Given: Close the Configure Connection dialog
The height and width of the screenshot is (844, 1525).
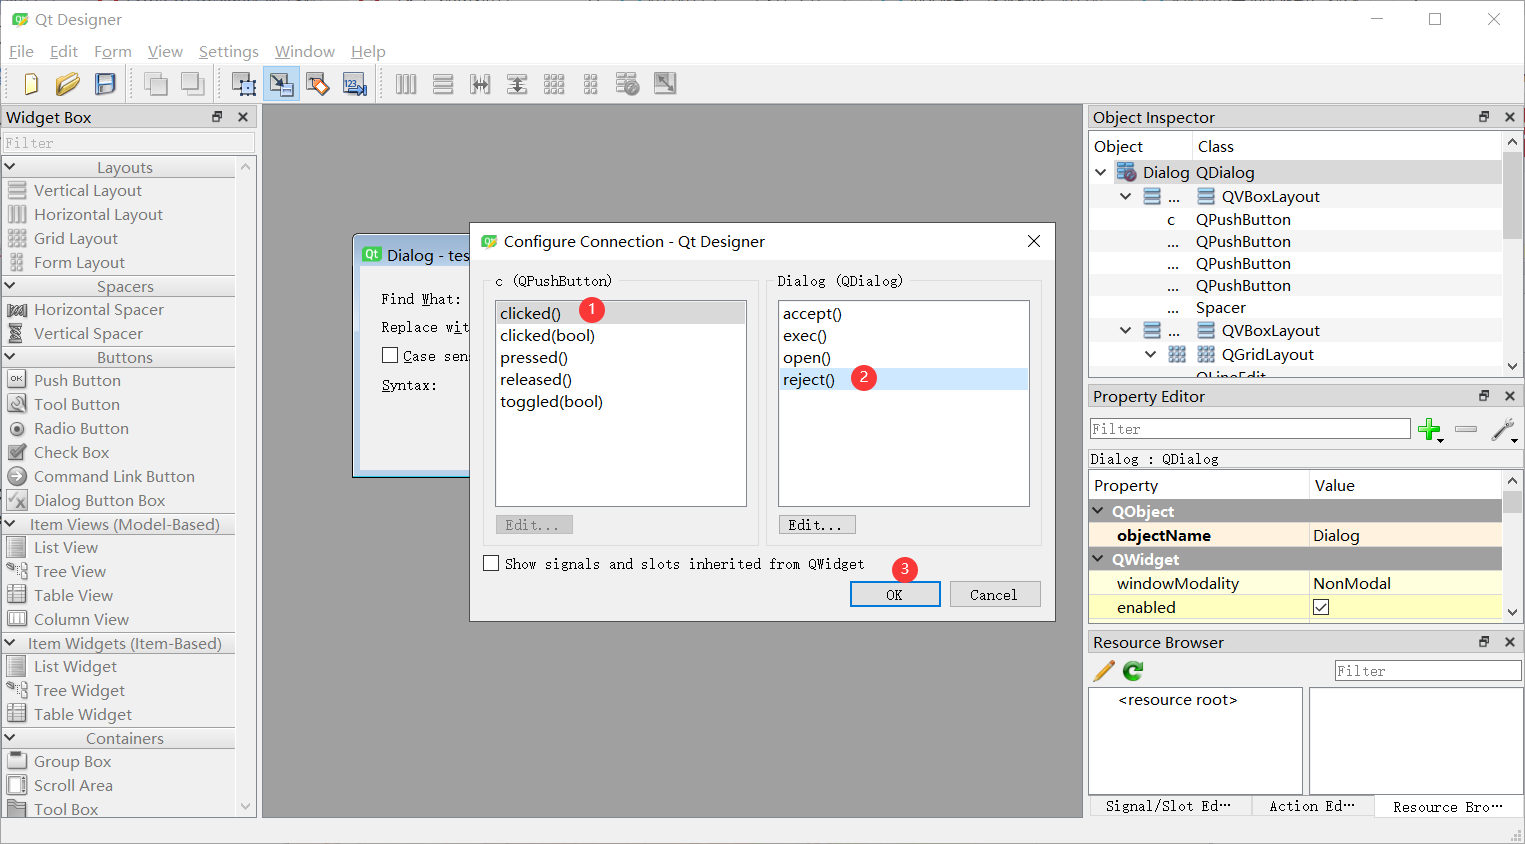Looking at the screenshot, I should pyautogui.click(x=1034, y=241).
